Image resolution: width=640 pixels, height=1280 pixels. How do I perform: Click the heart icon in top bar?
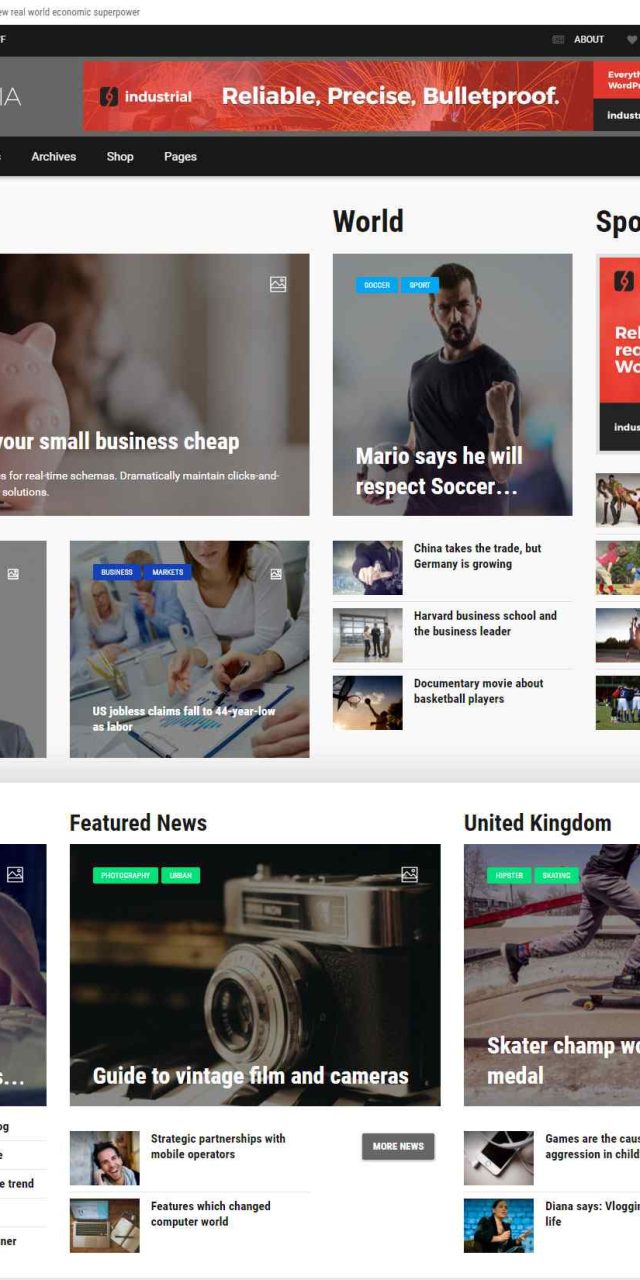[x=632, y=40]
